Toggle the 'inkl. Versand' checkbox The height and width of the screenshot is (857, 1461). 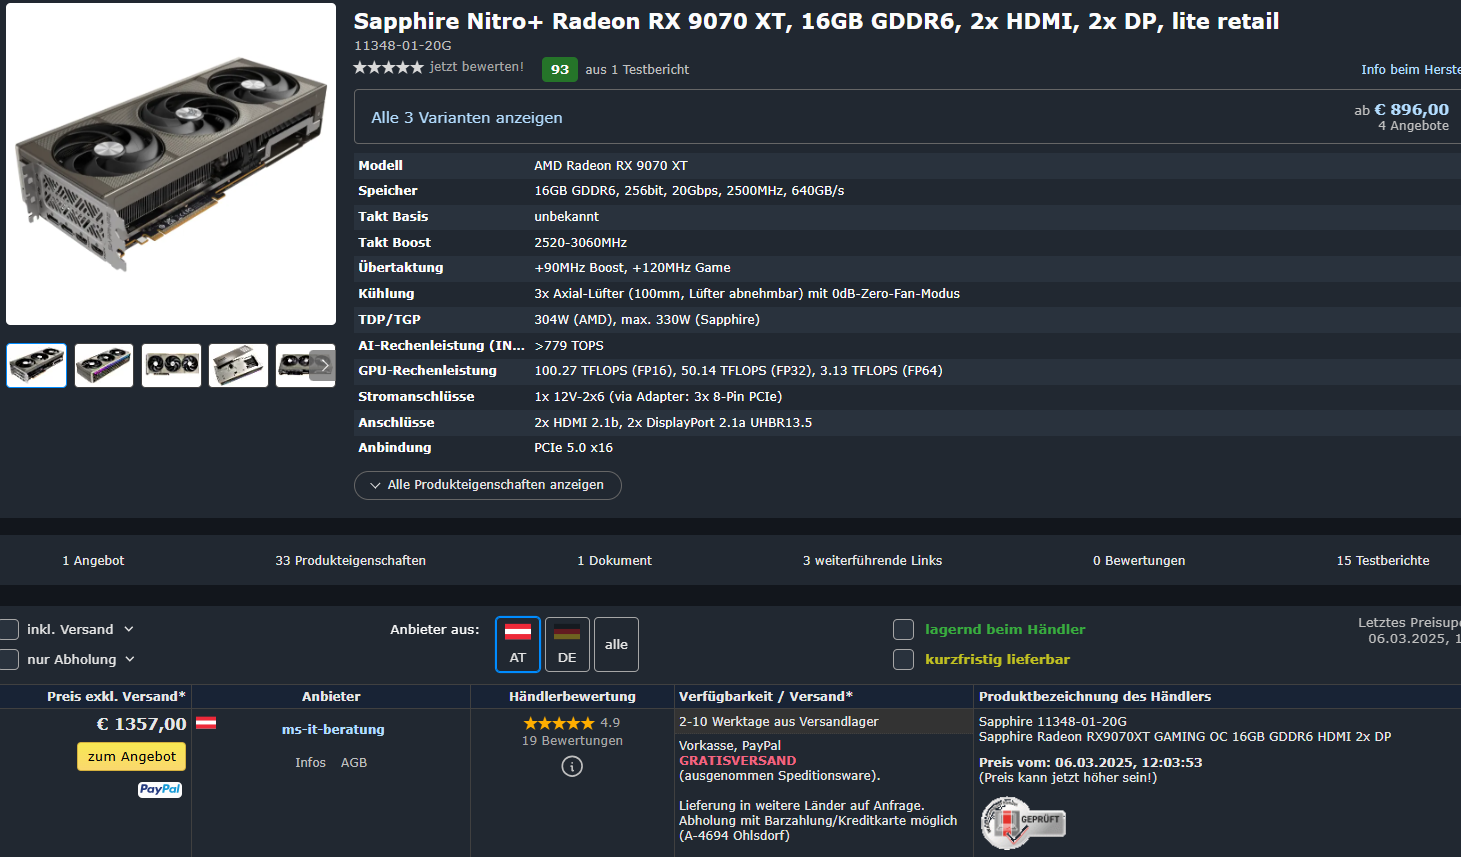tap(9, 629)
